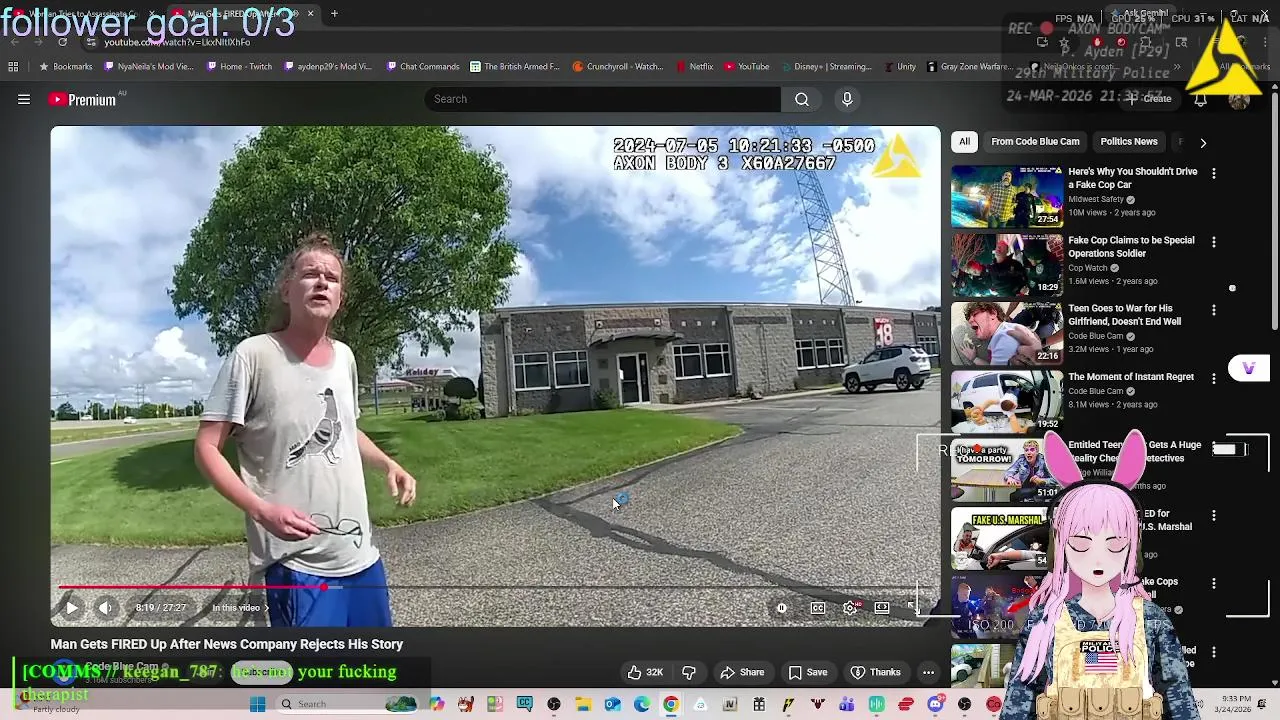Screen dimensions: 1280x720
Task: Open the Netflix bookmark
Action: click(695, 67)
